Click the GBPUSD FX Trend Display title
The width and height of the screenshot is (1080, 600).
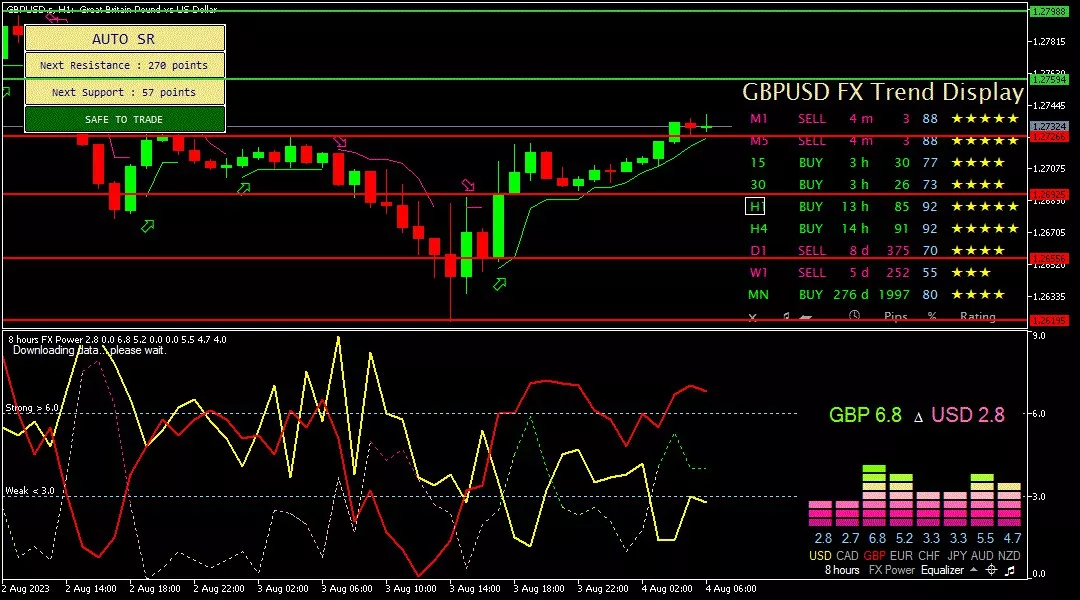(883, 92)
